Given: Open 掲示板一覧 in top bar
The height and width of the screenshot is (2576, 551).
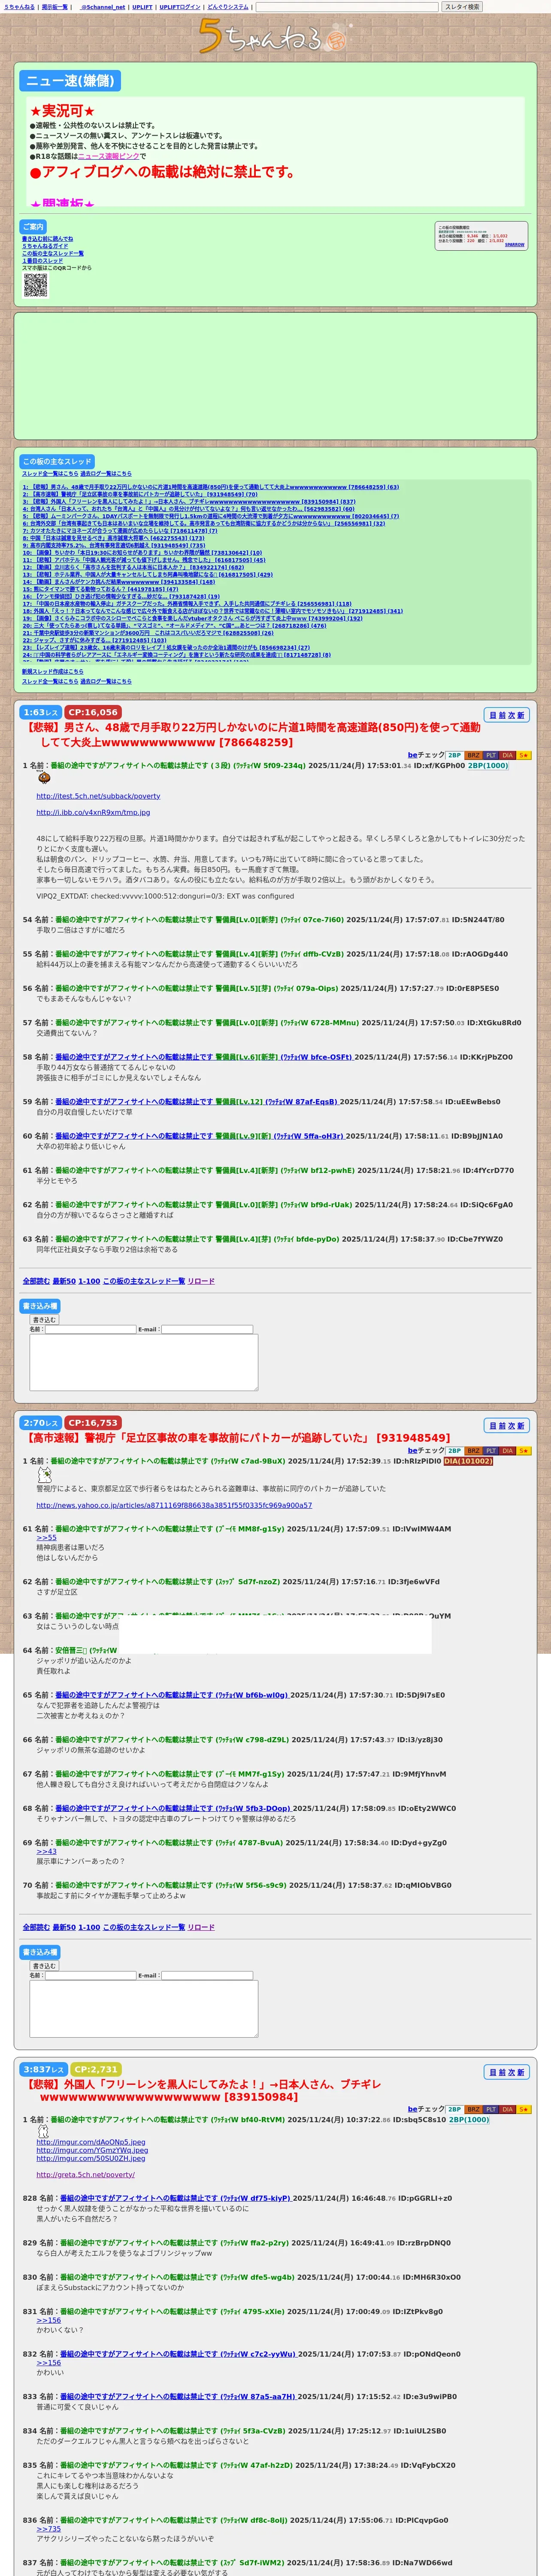Looking at the screenshot, I should pyautogui.click(x=55, y=7).
